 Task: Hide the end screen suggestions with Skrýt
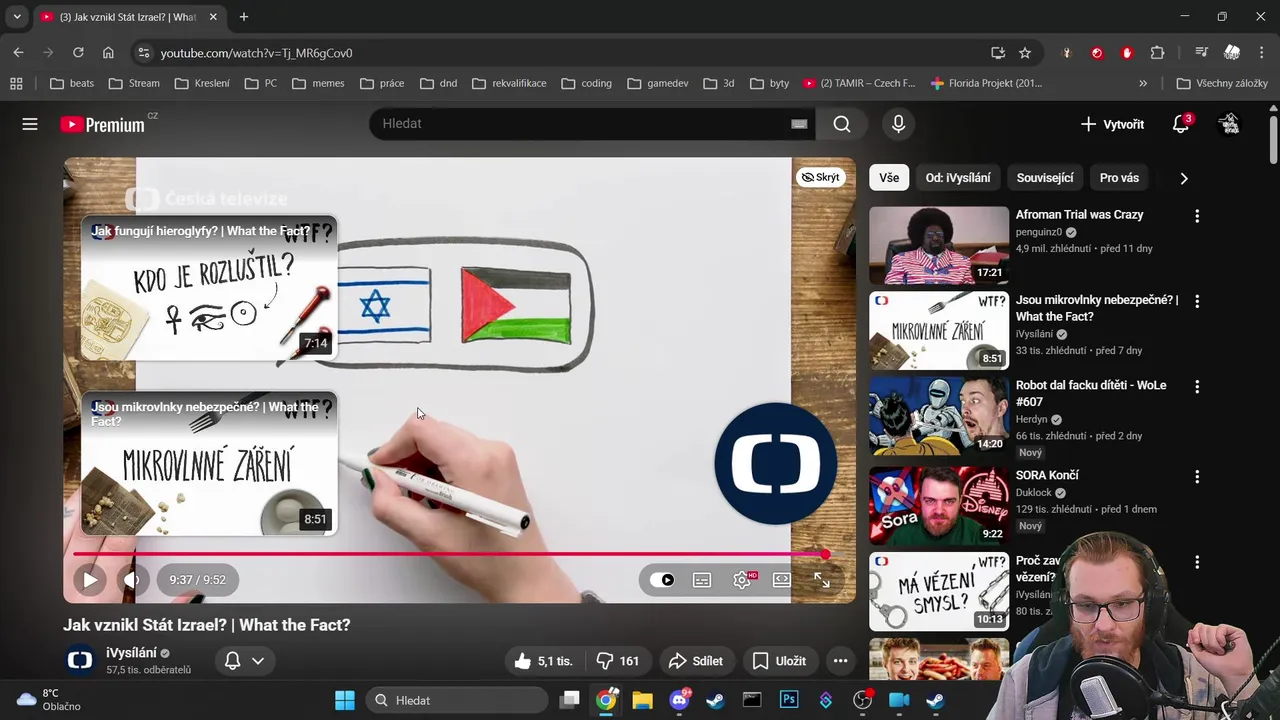click(820, 177)
